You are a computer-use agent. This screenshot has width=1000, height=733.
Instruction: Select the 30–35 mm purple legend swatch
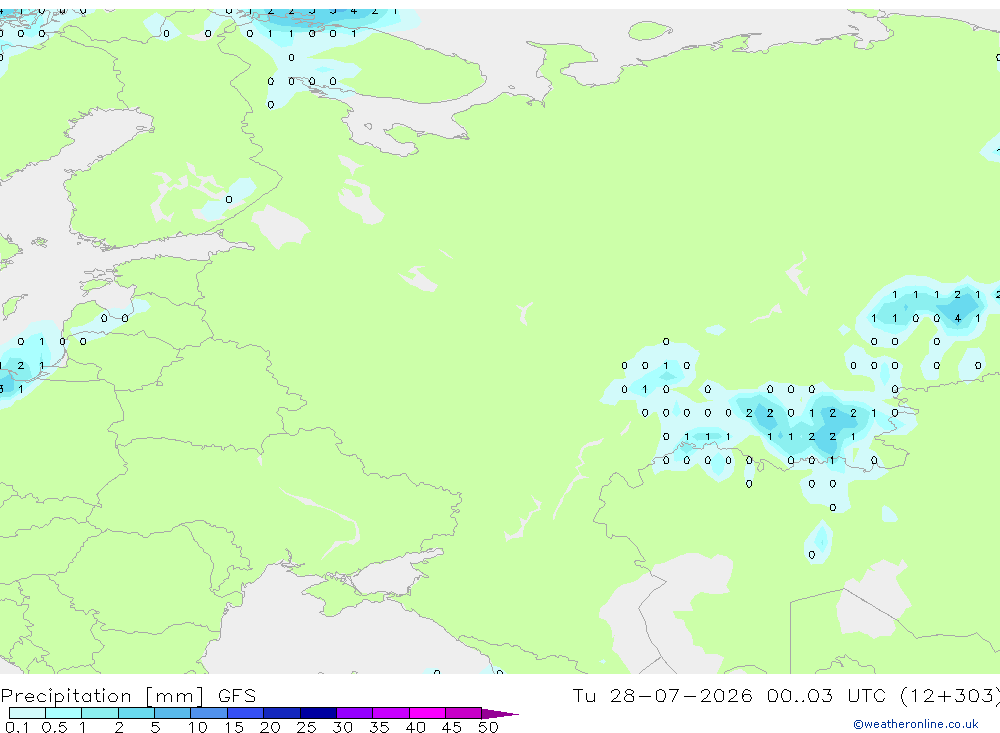[355, 713]
